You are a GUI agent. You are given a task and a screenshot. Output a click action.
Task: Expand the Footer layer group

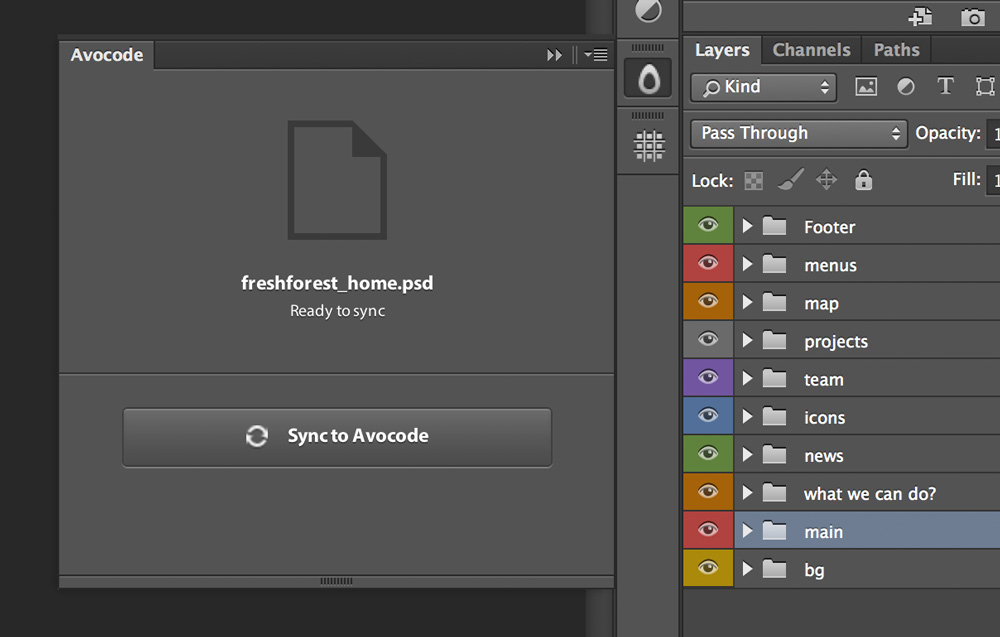pyautogui.click(x=747, y=226)
